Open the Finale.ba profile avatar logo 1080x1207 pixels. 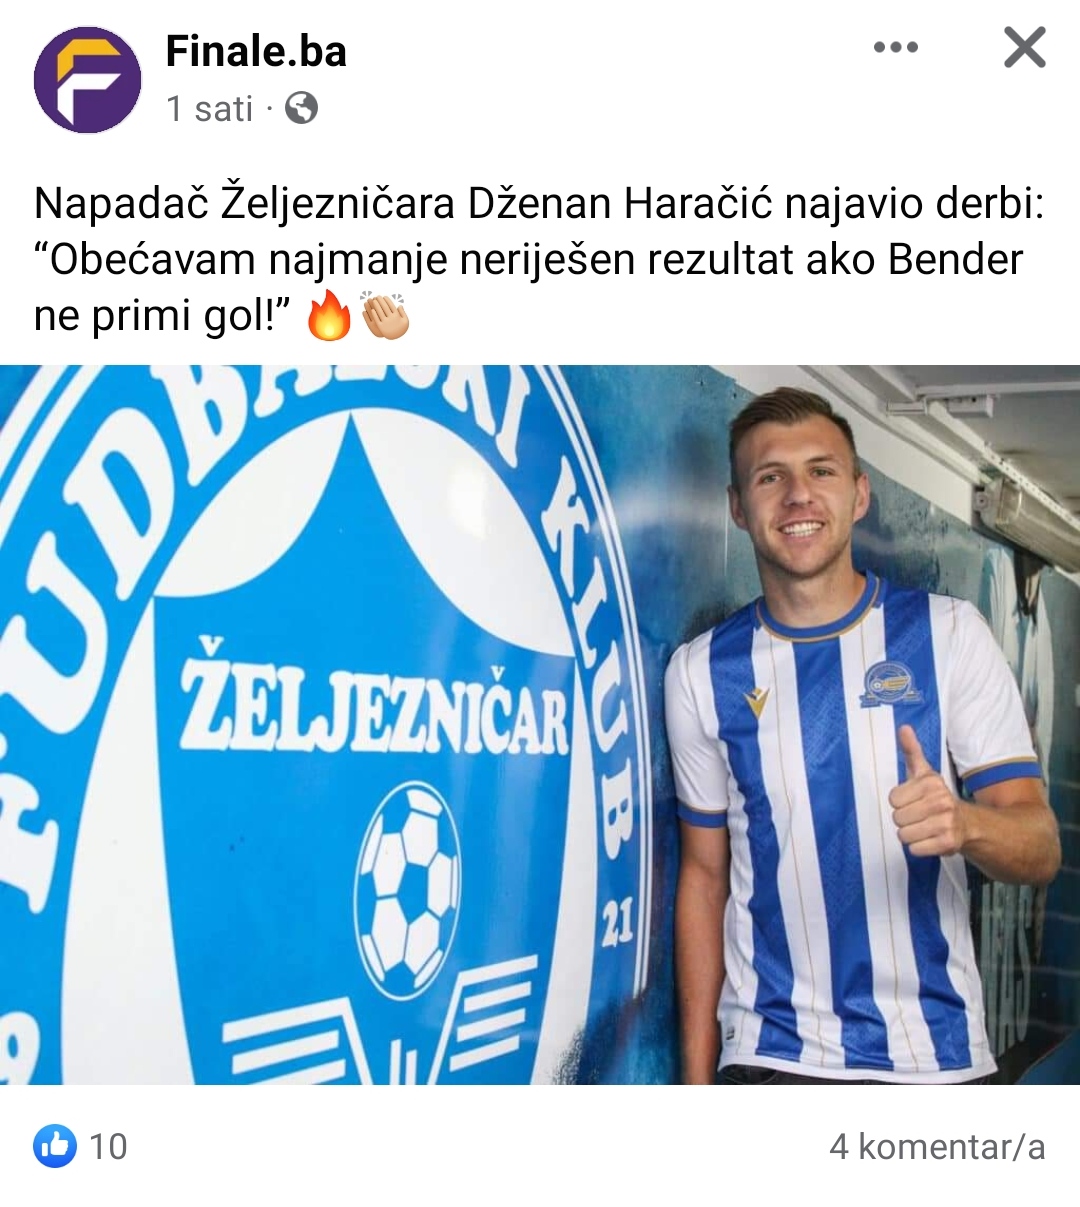pyautogui.click(x=87, y=79)
